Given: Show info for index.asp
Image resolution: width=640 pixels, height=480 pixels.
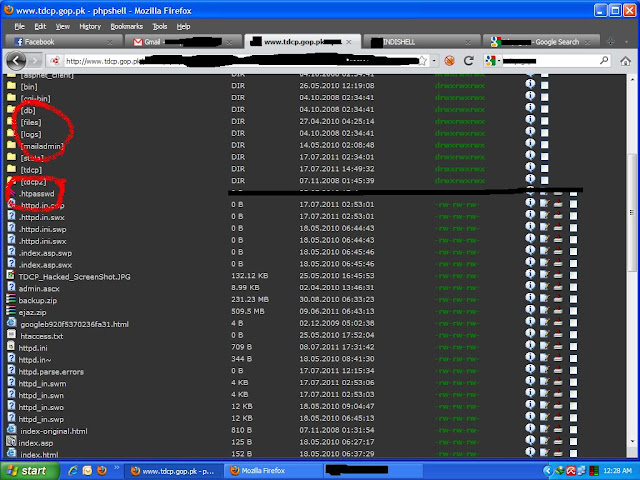Looking at the screenshot, I should point(530,440).
